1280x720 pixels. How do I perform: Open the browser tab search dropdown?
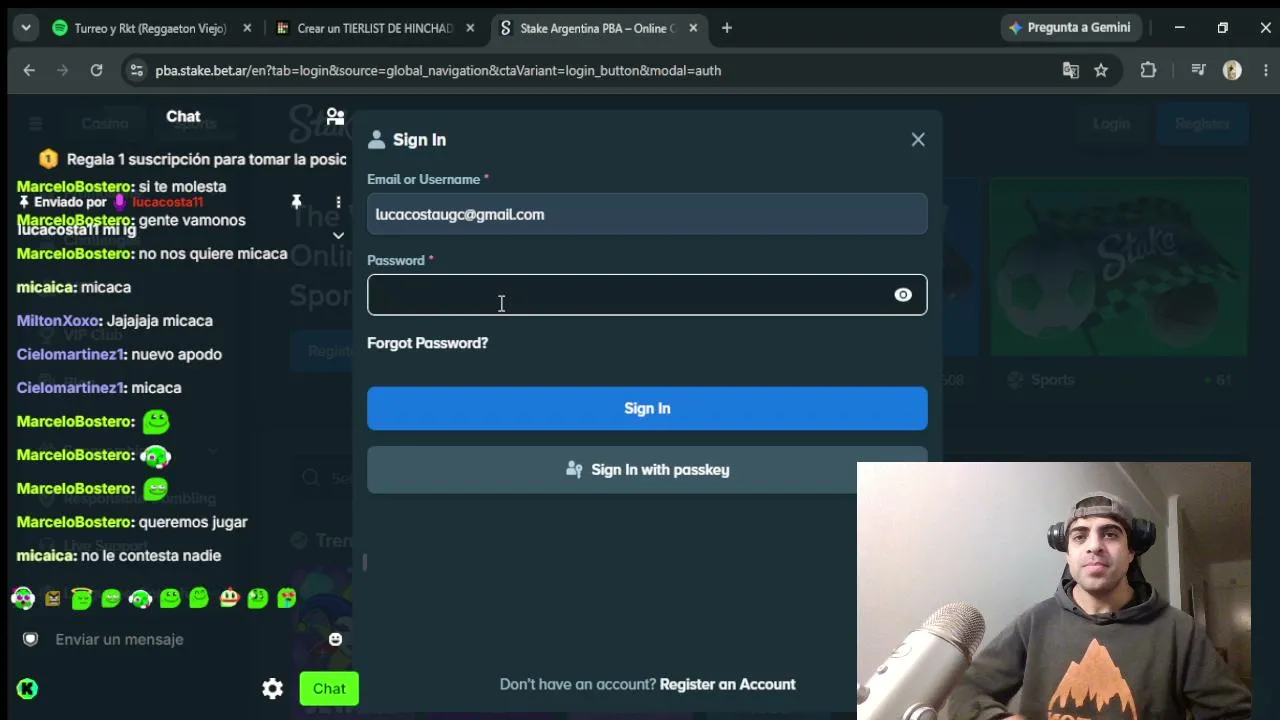coord(25,28)
